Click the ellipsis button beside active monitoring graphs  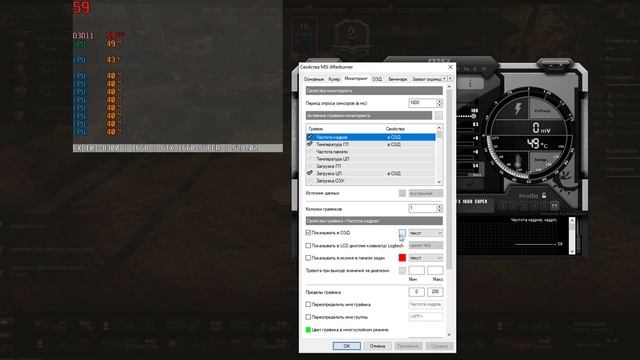point(438,116)
